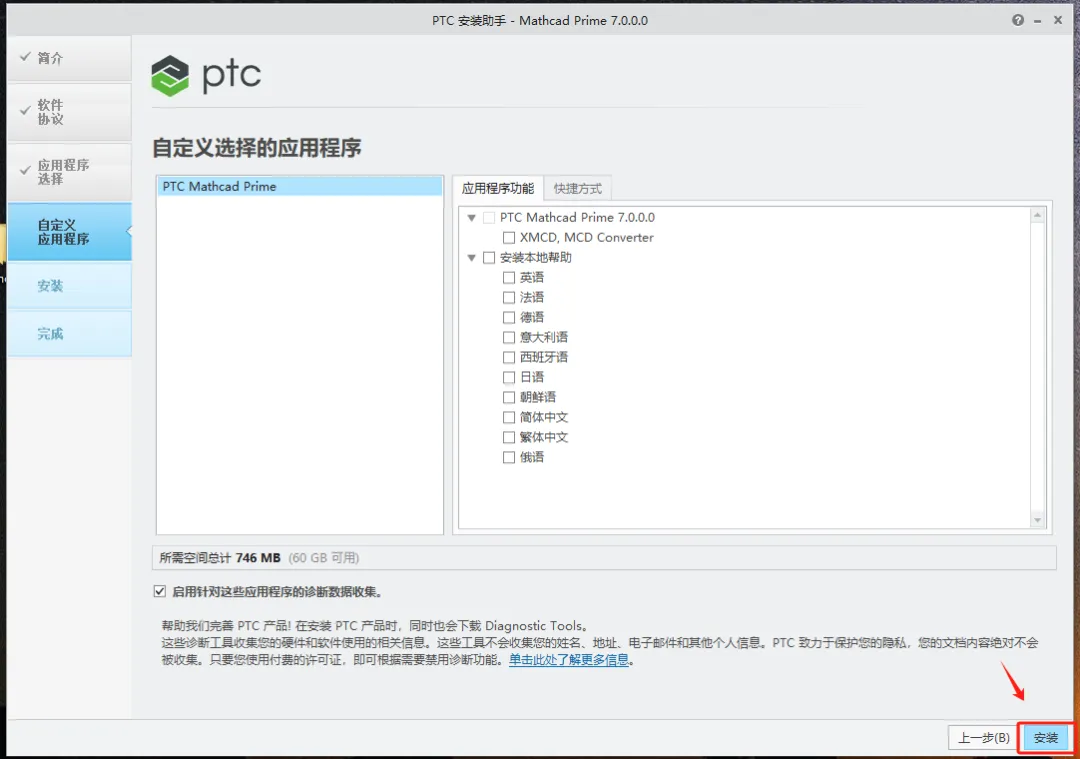Click the 安装 install button
Viewport: 1080px width, 759px height.
[x=1046, y=738]
